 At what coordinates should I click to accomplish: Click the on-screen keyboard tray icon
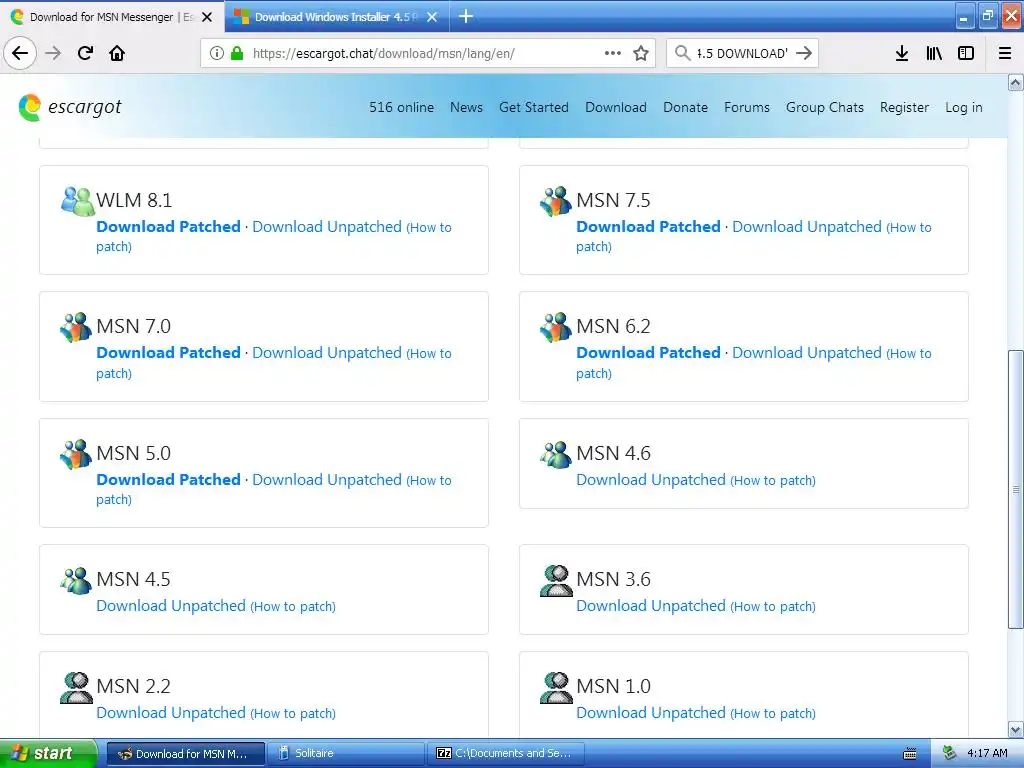pyautogui.click(x=909, y=754)
